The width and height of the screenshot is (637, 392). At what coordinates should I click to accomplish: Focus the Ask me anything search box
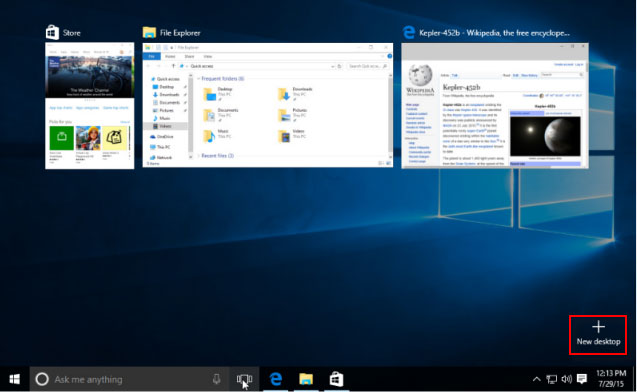click(x=130, y=379)
